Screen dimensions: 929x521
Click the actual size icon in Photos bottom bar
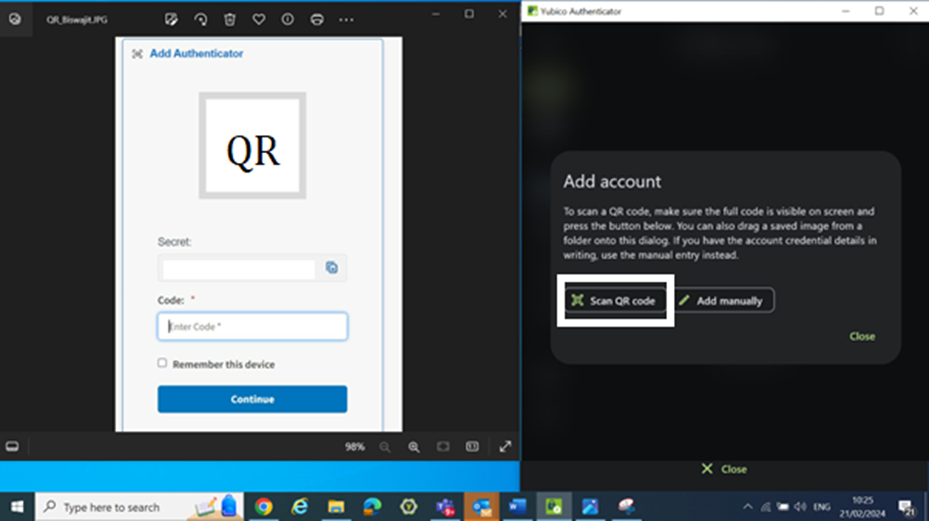(472, 446)
